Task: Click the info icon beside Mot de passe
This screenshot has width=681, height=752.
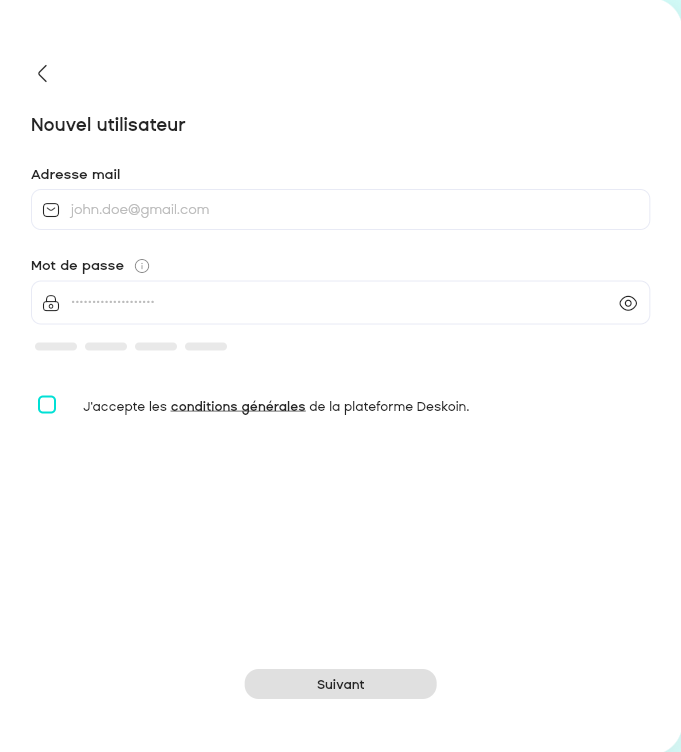Action: pos(142,266)
